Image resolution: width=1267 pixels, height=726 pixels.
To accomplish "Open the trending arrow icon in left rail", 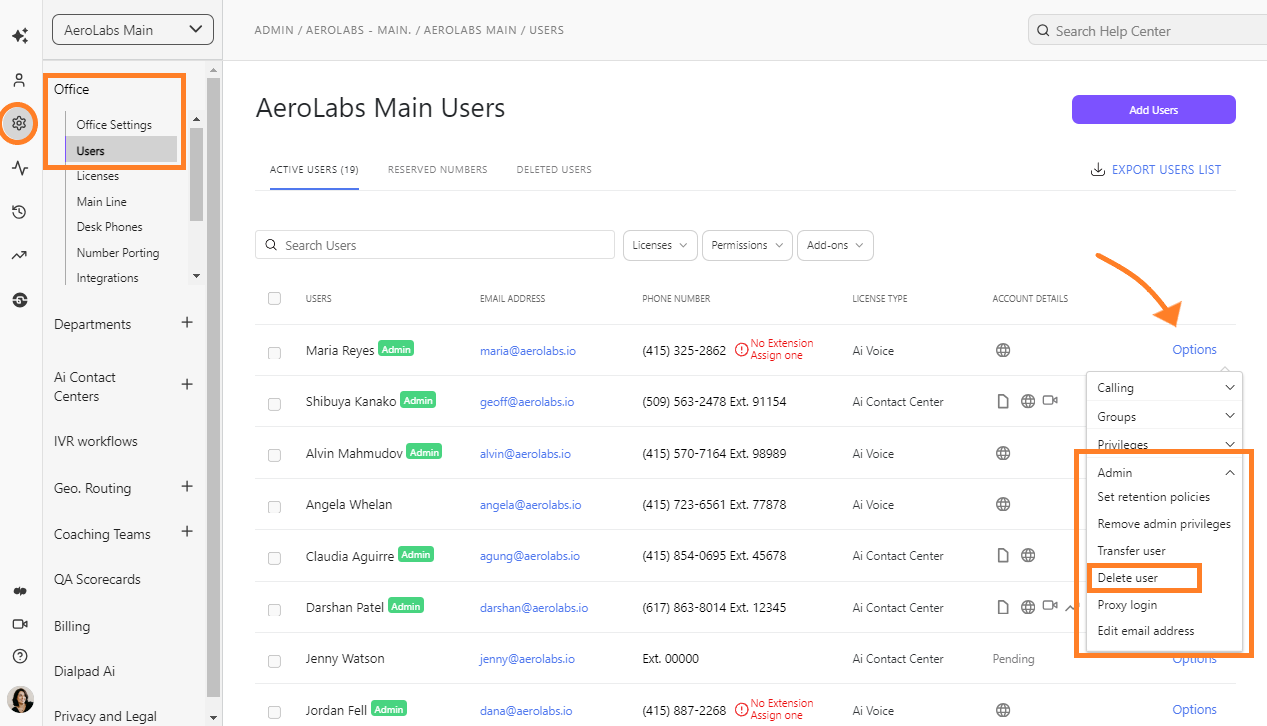I will click(x=19, y=256).
